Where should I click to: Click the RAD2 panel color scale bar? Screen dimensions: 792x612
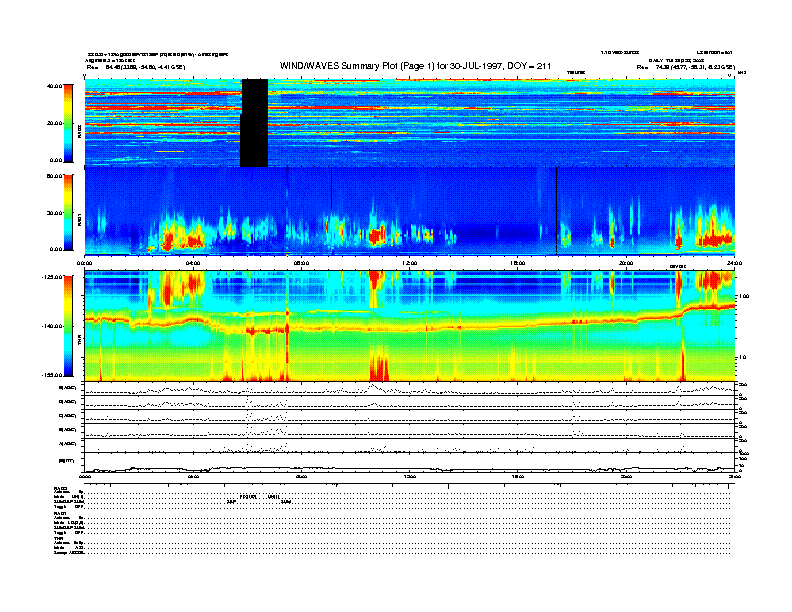(68, 123)
